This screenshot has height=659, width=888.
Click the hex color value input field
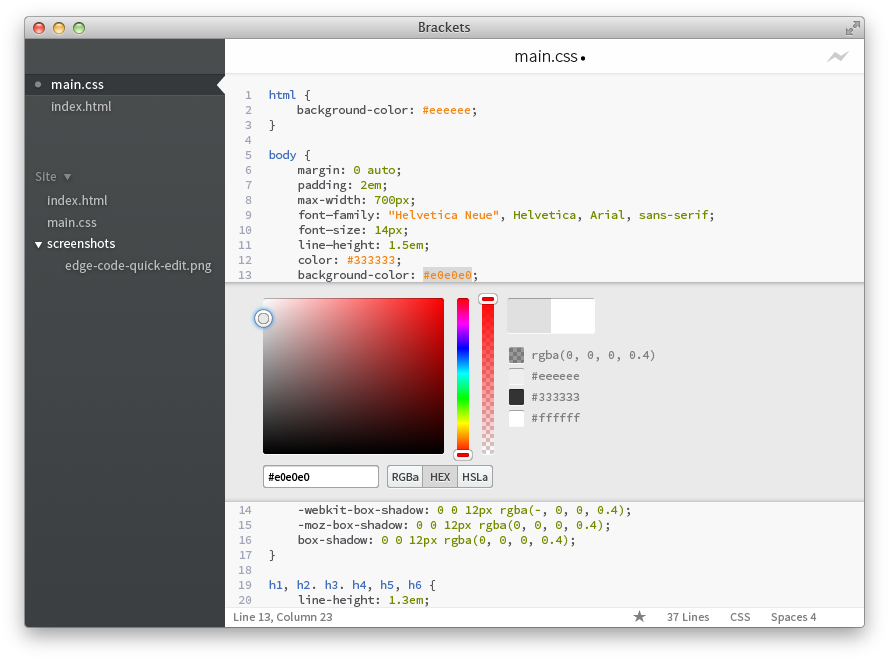point(320,477)
